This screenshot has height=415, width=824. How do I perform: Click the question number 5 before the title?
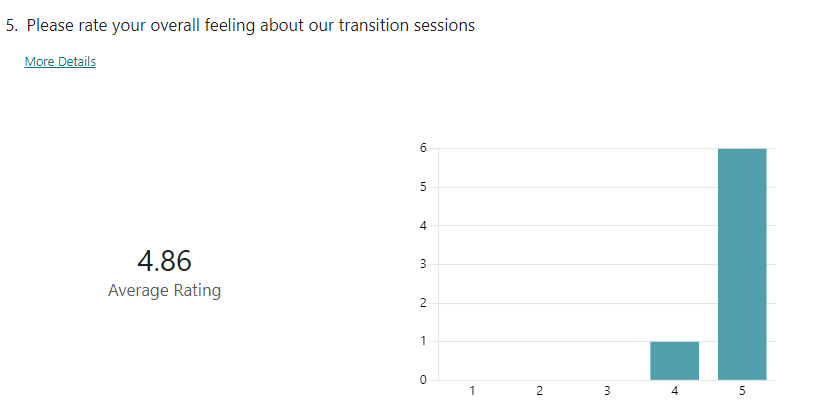12,25
